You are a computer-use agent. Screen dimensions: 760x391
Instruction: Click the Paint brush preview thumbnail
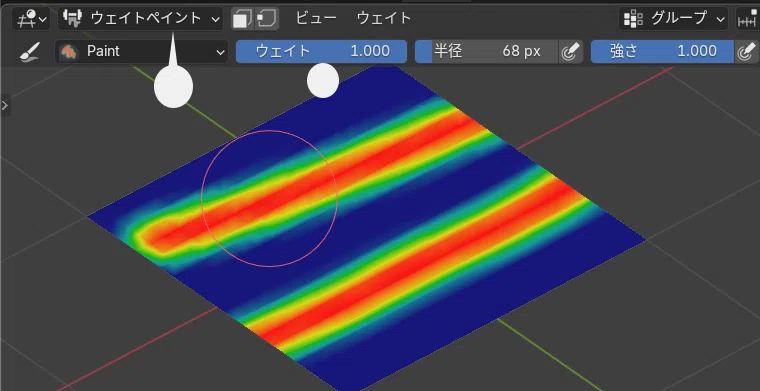point(68,51)
